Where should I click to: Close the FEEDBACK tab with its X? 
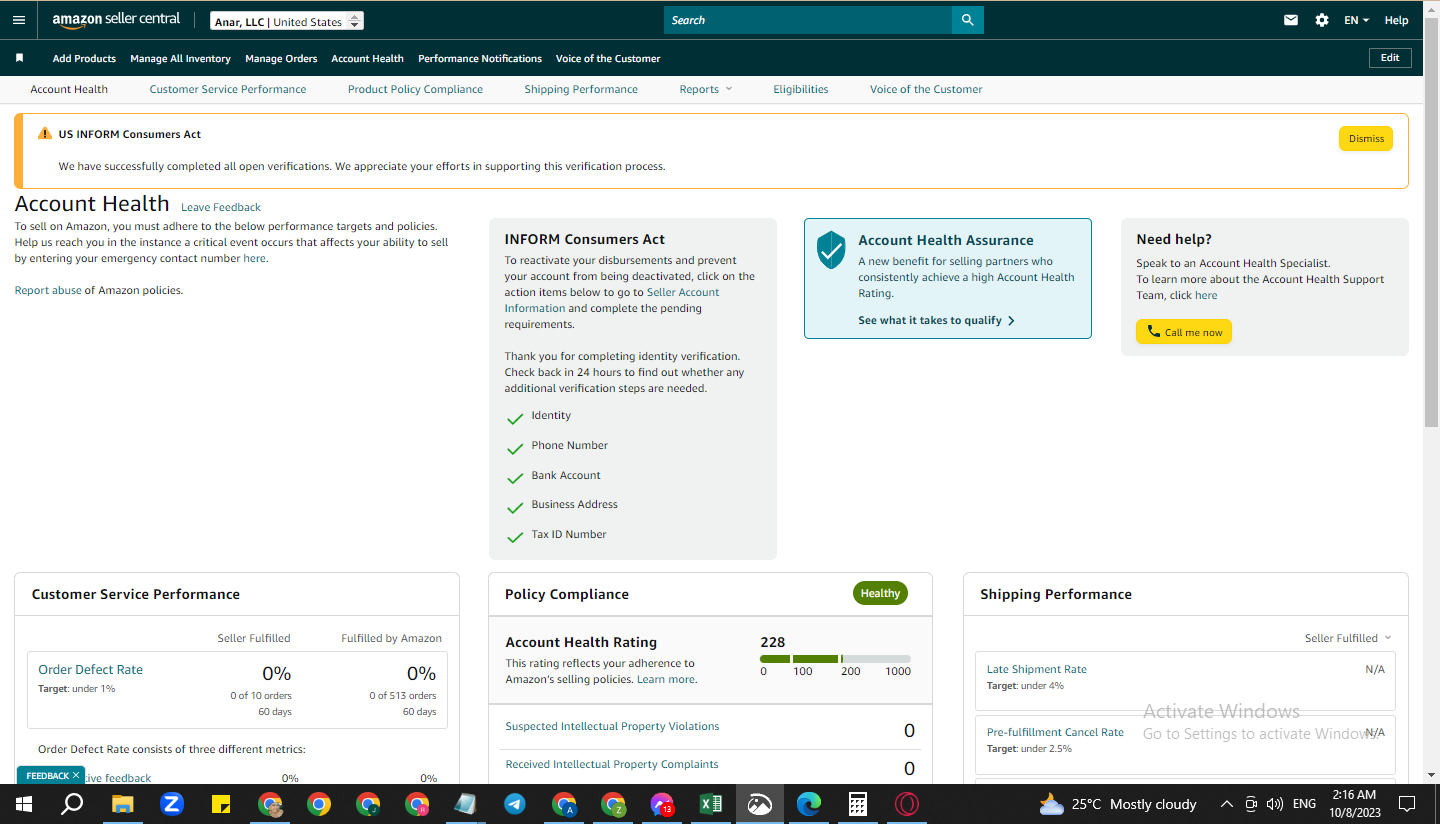click(x=76, y=776)
